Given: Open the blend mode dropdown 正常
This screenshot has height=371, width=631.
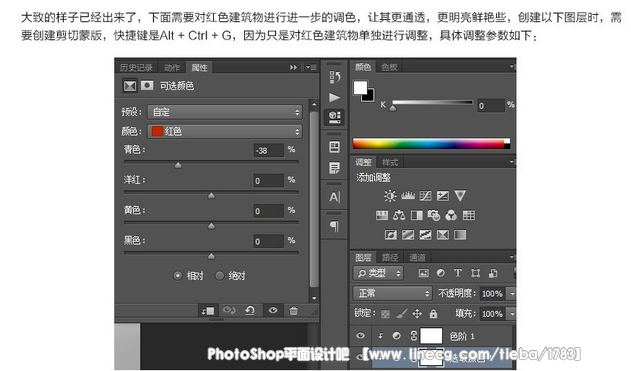Looking at the screenshot, I should (x=392, y=293).
